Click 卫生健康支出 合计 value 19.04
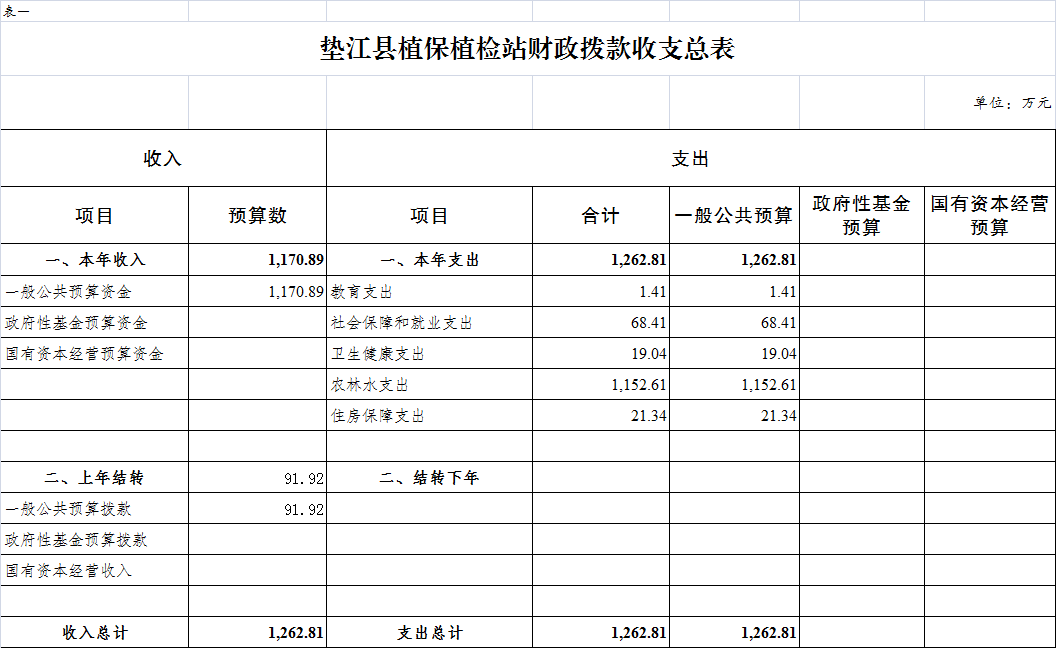 pos(649,354)
